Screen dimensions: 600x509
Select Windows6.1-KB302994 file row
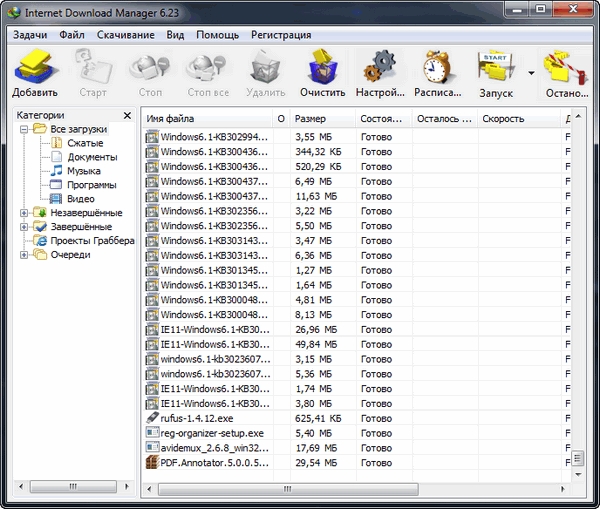358,137
